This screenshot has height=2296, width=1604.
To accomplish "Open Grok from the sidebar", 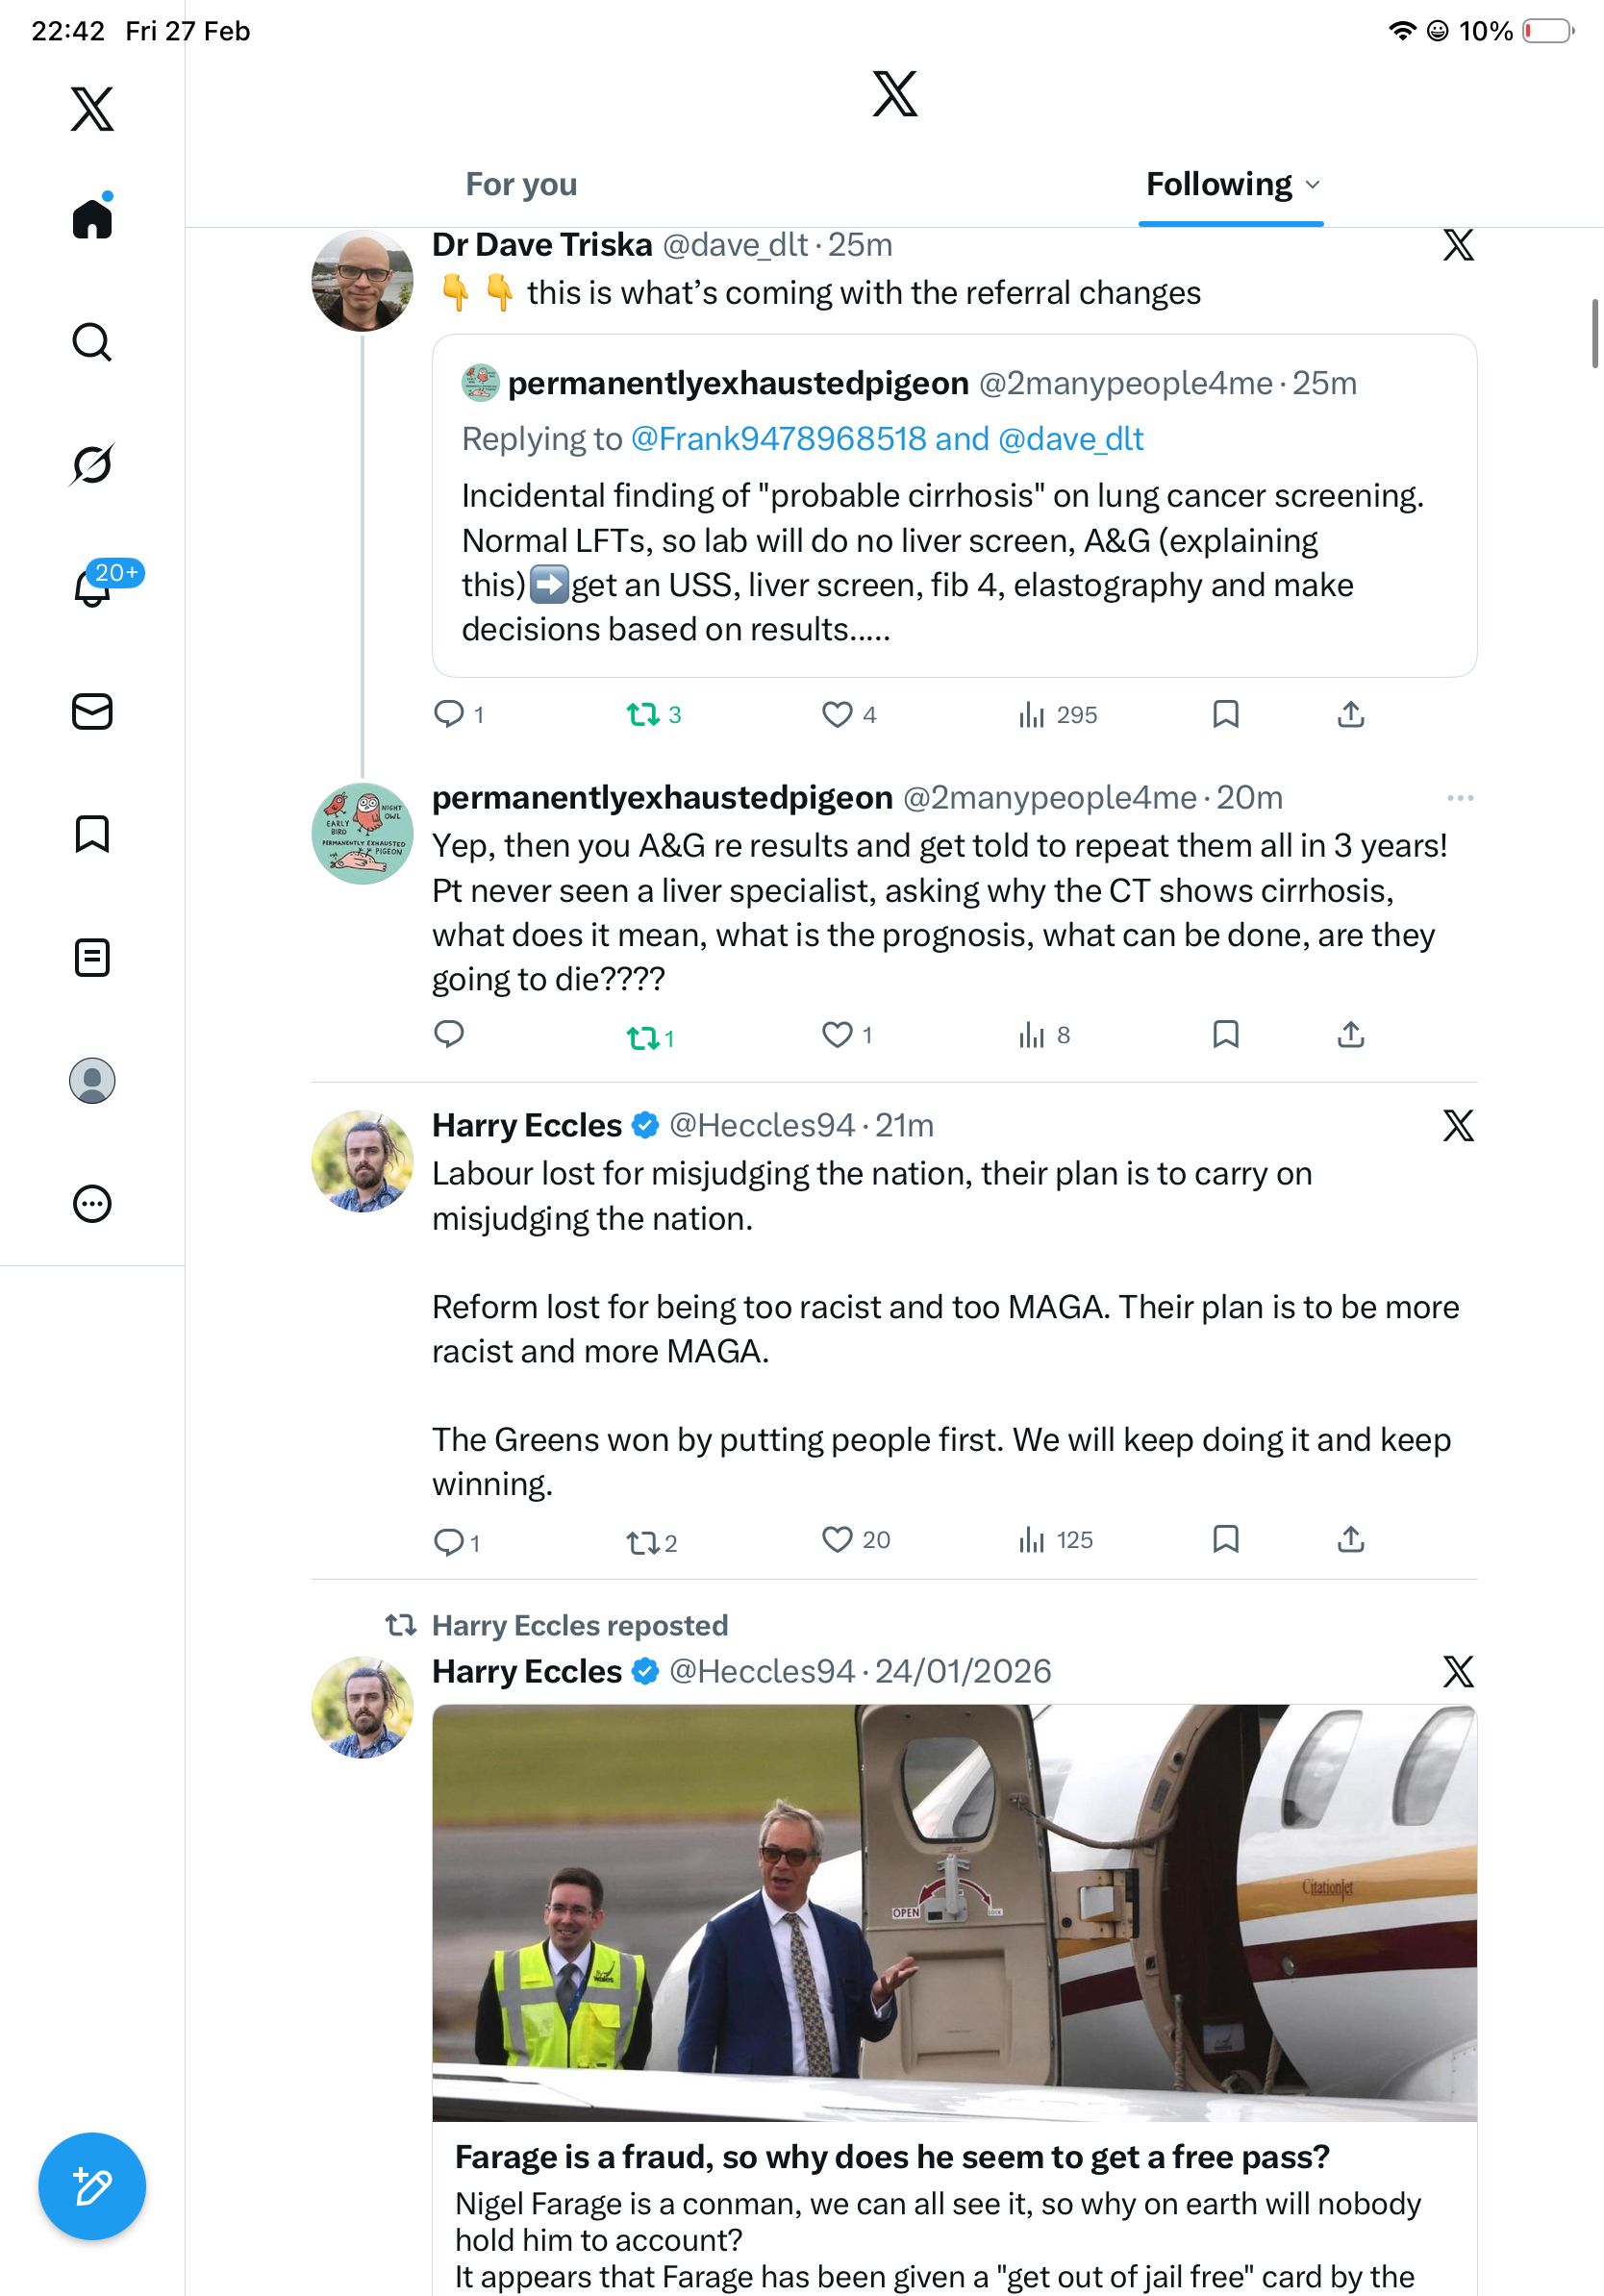I will coord(92,465).
